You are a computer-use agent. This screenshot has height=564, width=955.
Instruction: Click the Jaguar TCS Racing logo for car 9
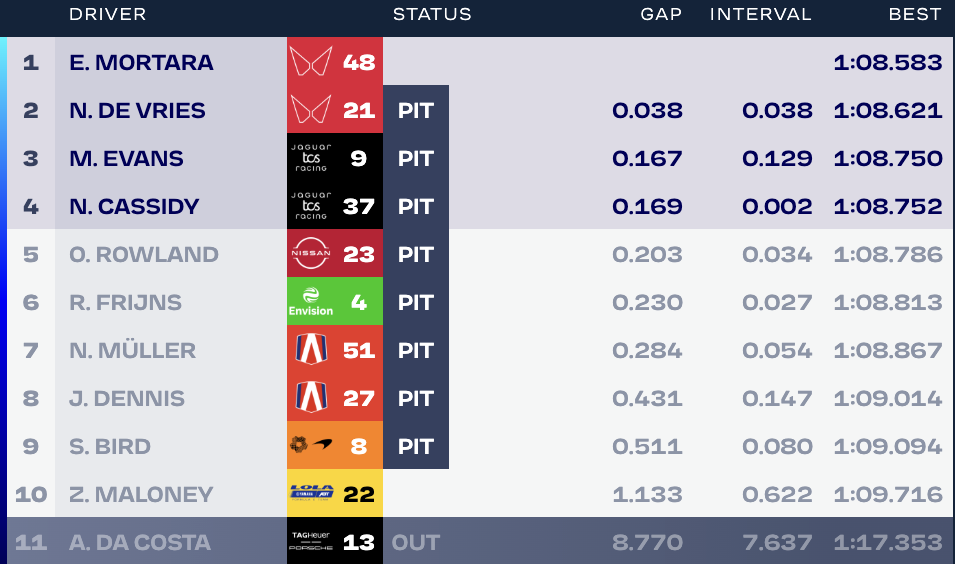pos(311,158)
